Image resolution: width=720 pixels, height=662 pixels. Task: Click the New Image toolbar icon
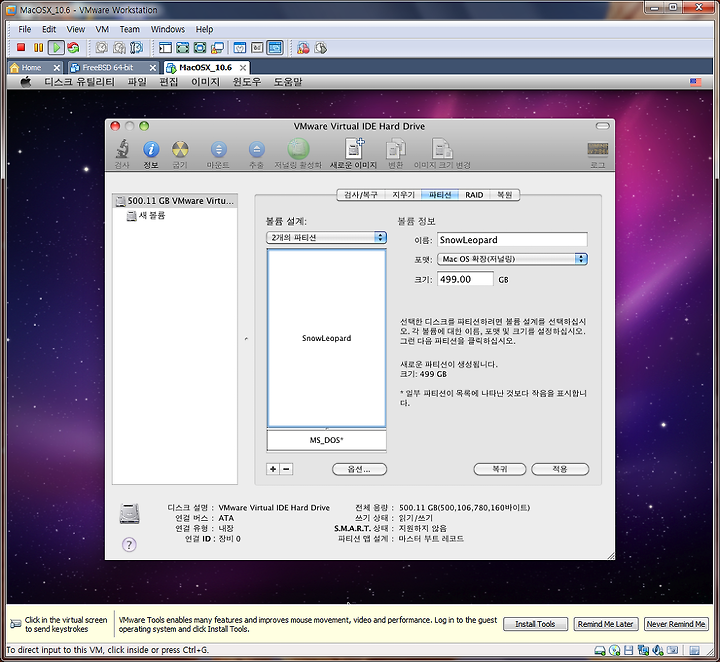(354, 148)
